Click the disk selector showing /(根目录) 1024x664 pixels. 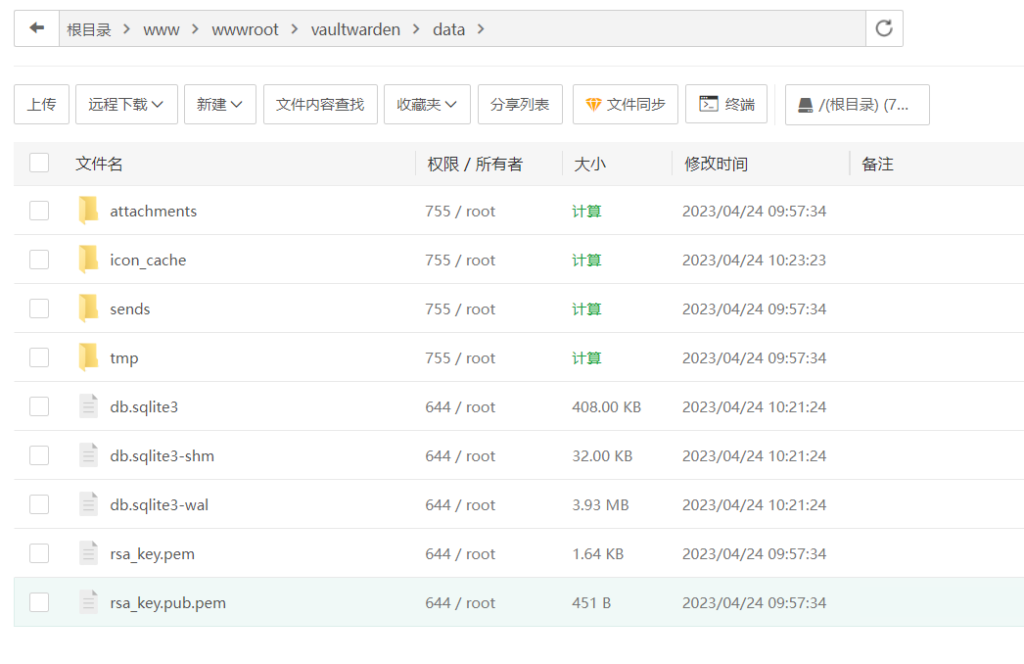coord(856,104)
